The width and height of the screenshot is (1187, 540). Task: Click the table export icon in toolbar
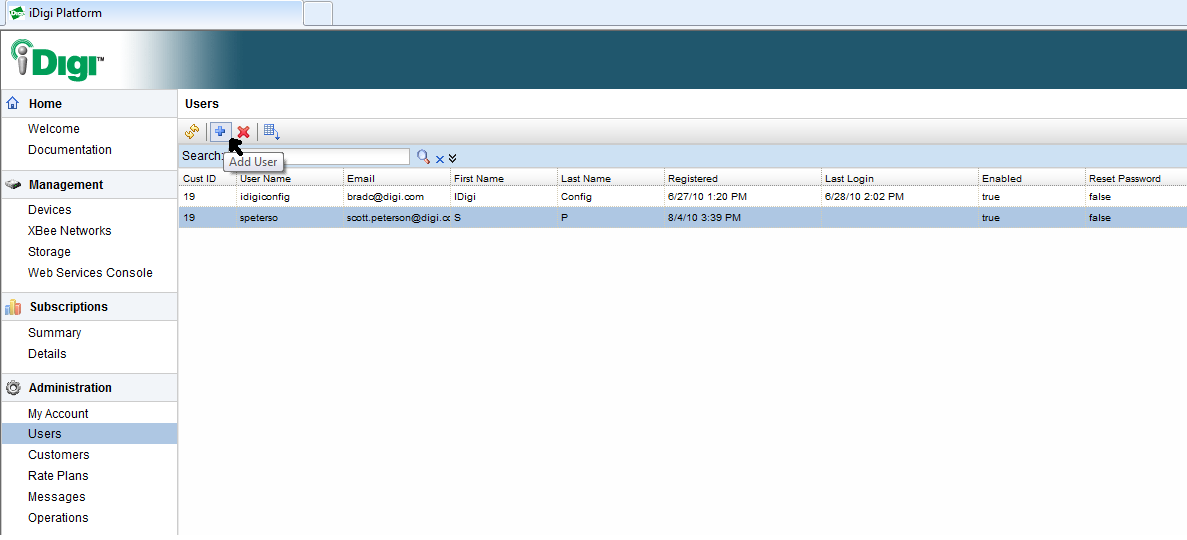(x=271, y=131)
